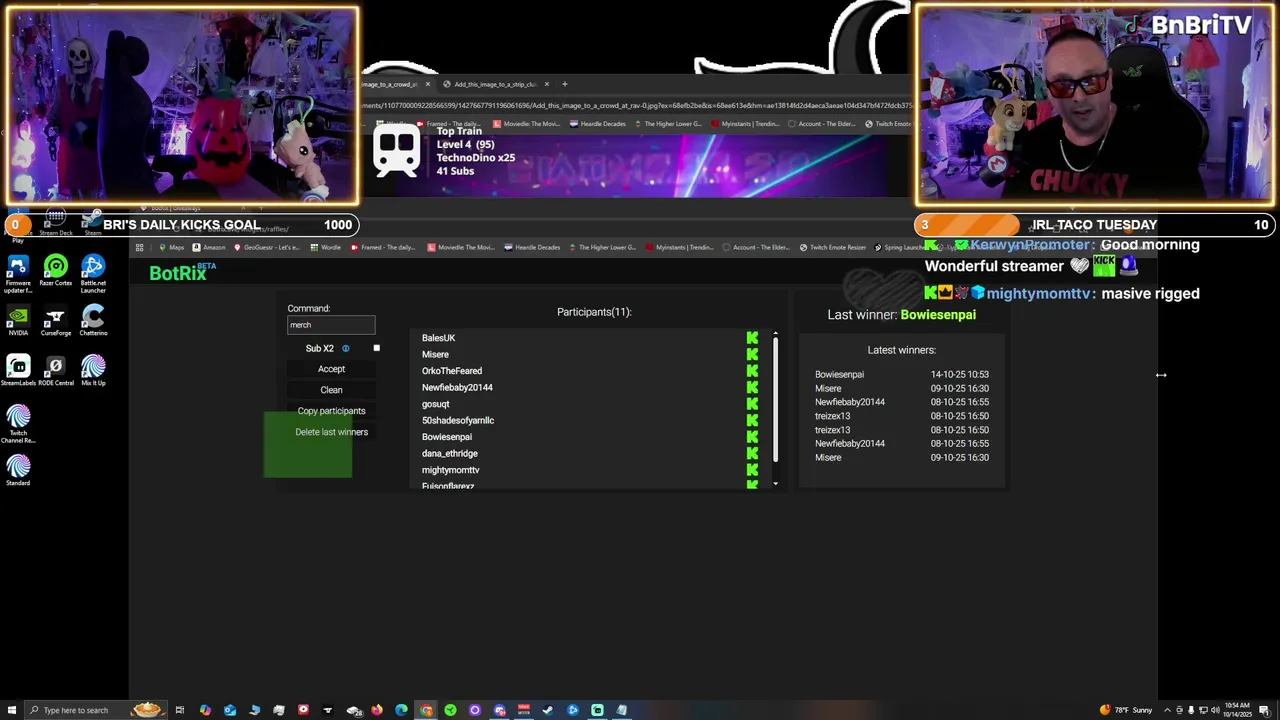Open the CurseForge desktop icon

(x=56, y=321)
